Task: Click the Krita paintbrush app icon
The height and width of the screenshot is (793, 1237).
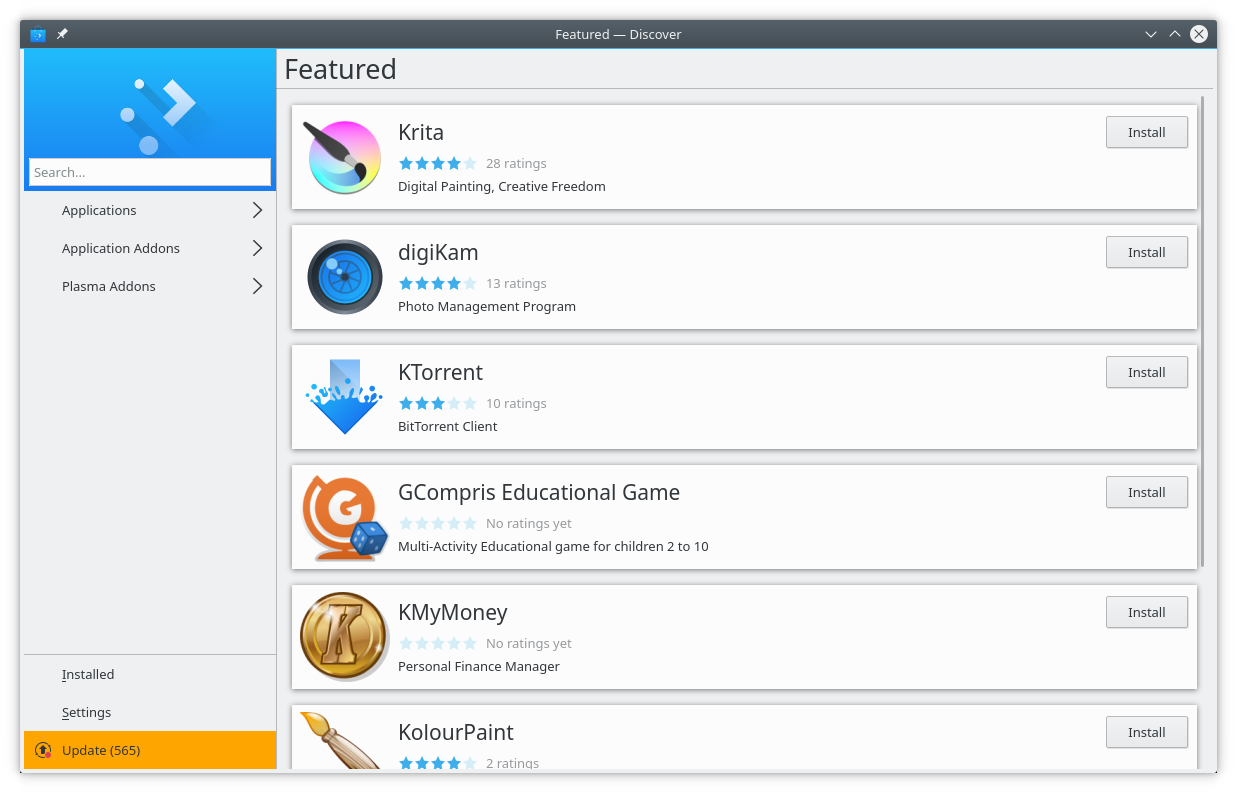Action: (x=343, y=157)
